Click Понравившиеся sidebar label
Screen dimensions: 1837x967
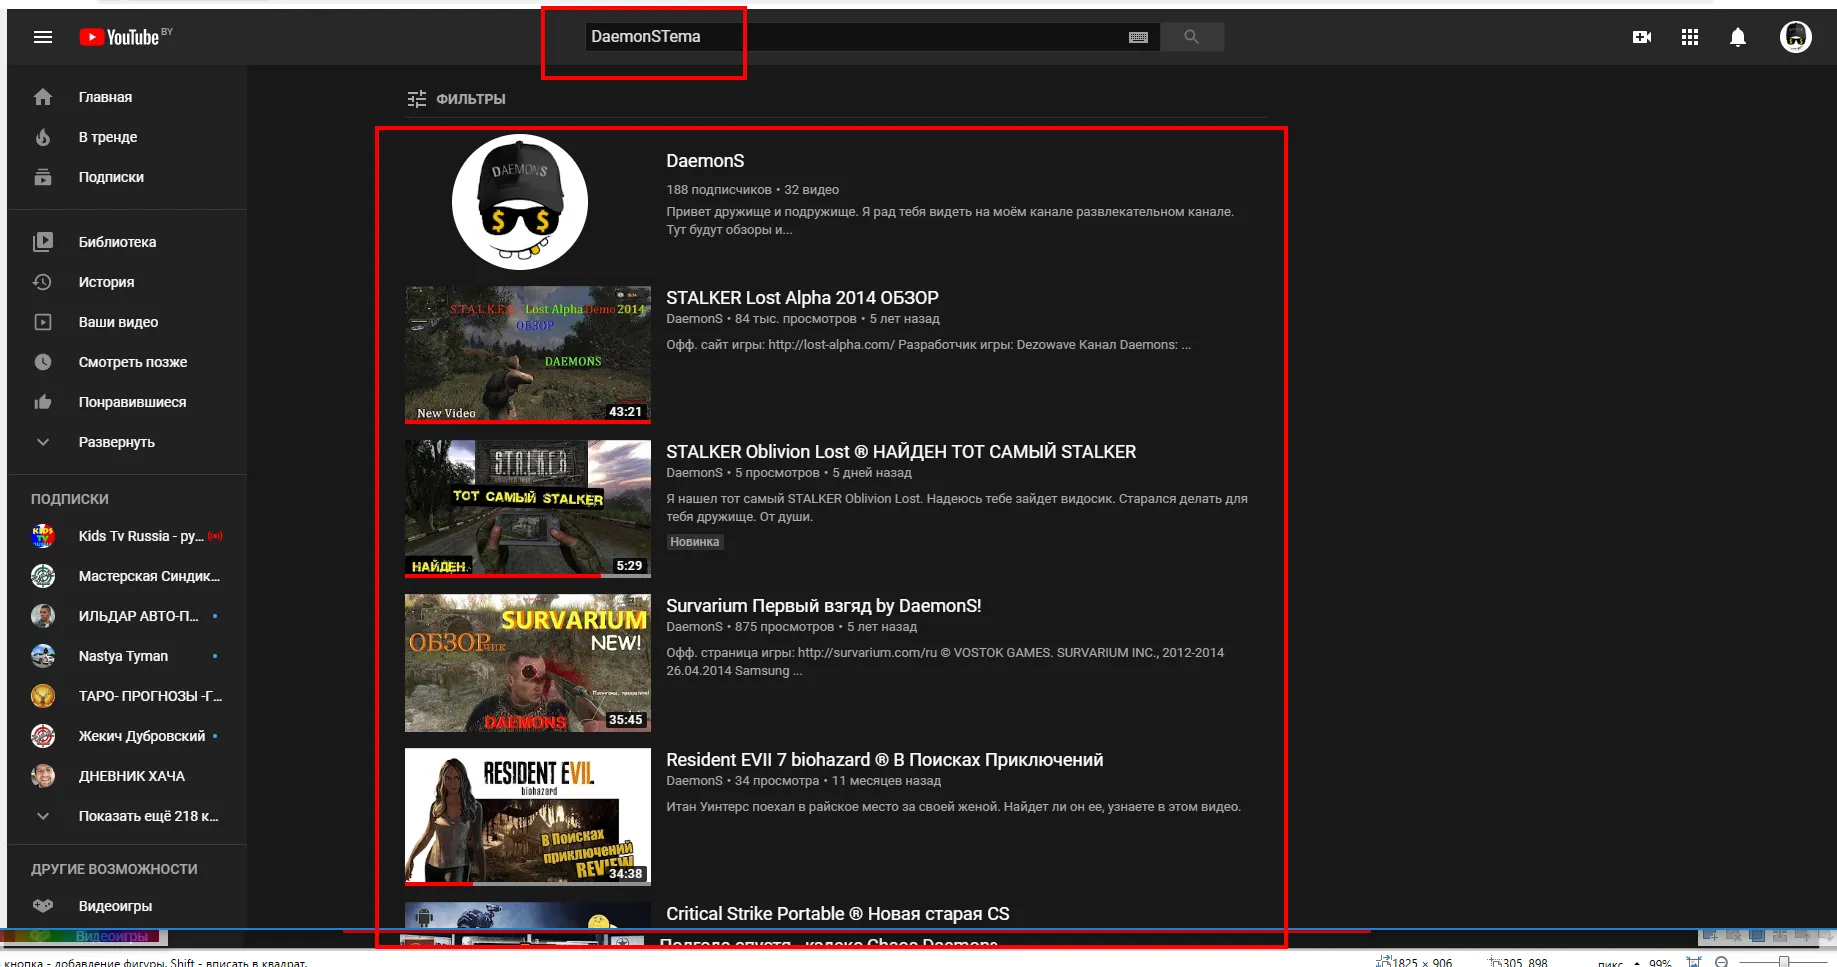(132, 402)
